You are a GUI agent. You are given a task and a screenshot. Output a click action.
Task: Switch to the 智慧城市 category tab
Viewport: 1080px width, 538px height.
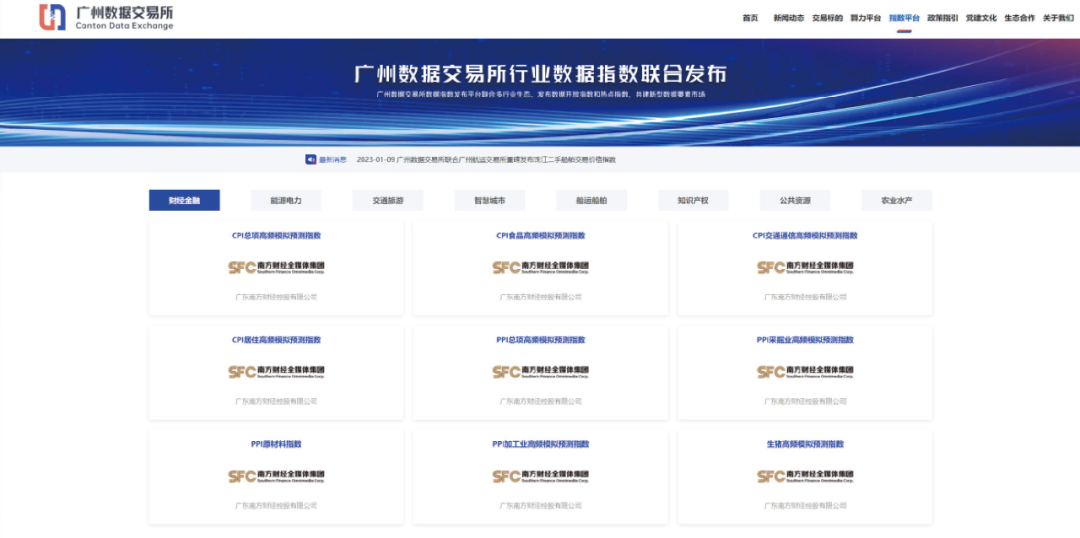click(490, 200)
